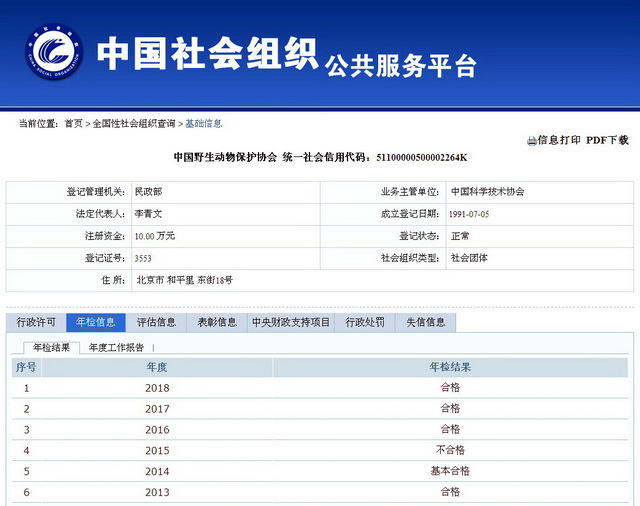The height and width of the screenshot is (506, 640).
Task: Switch to the 行政许可 tab
Action: point(36,322)
